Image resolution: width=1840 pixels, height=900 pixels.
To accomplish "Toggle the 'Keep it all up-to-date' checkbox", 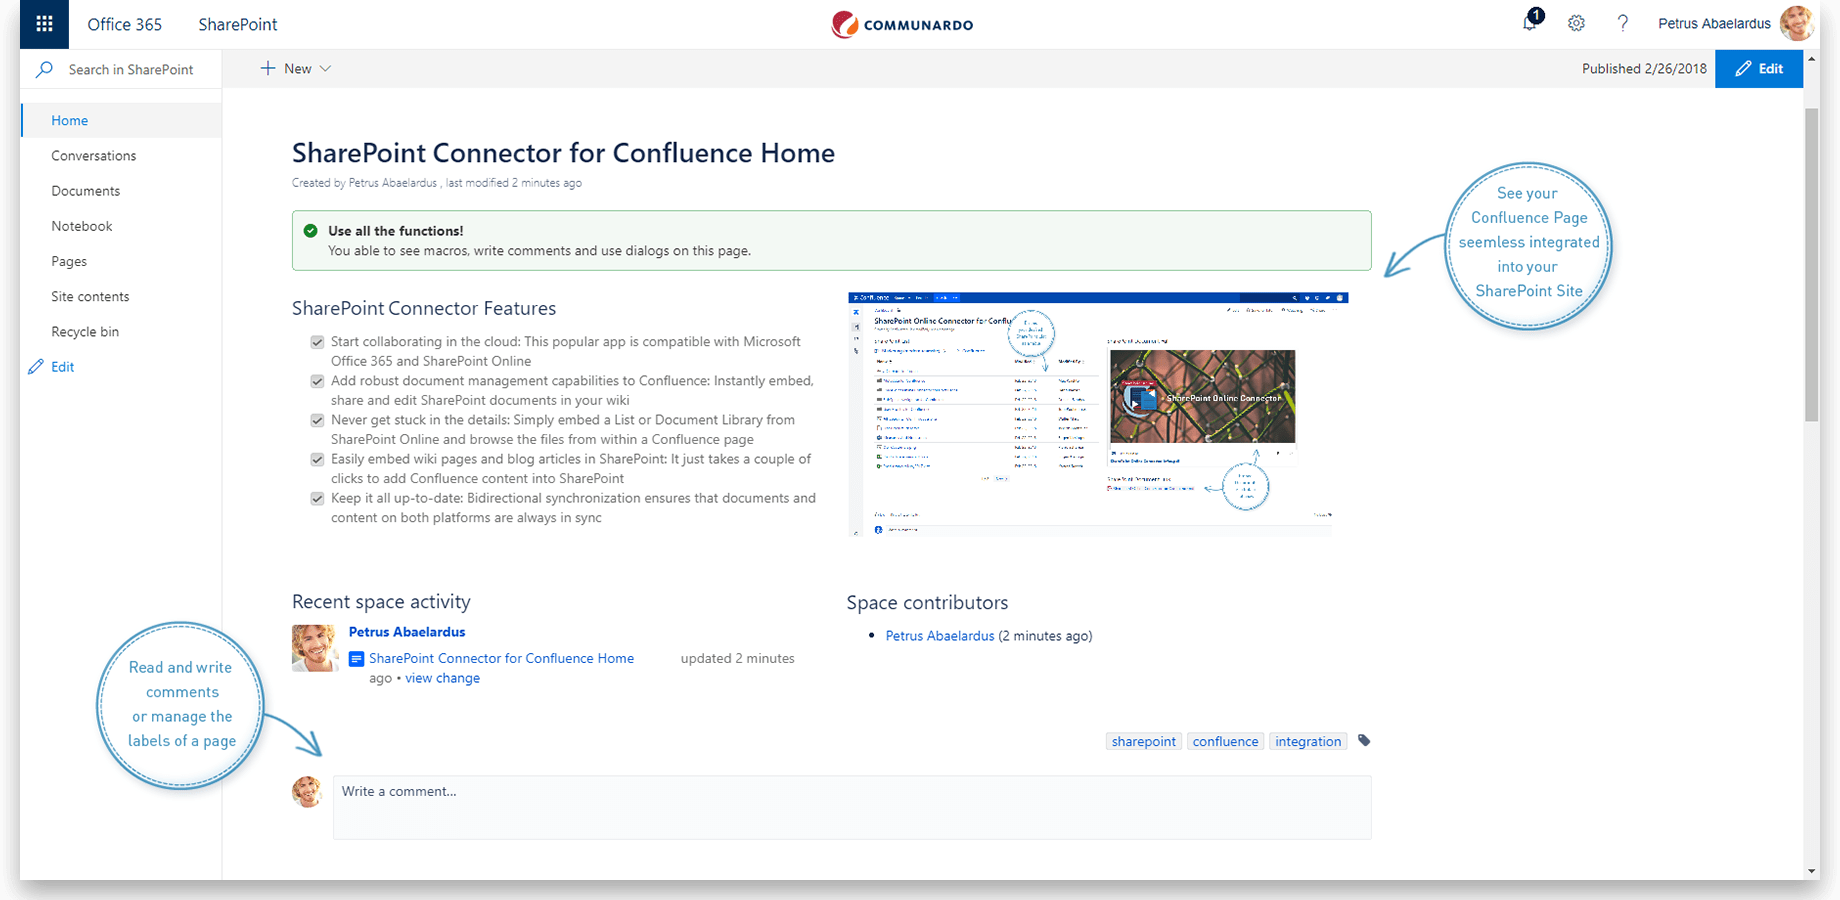I will [317, 498].
